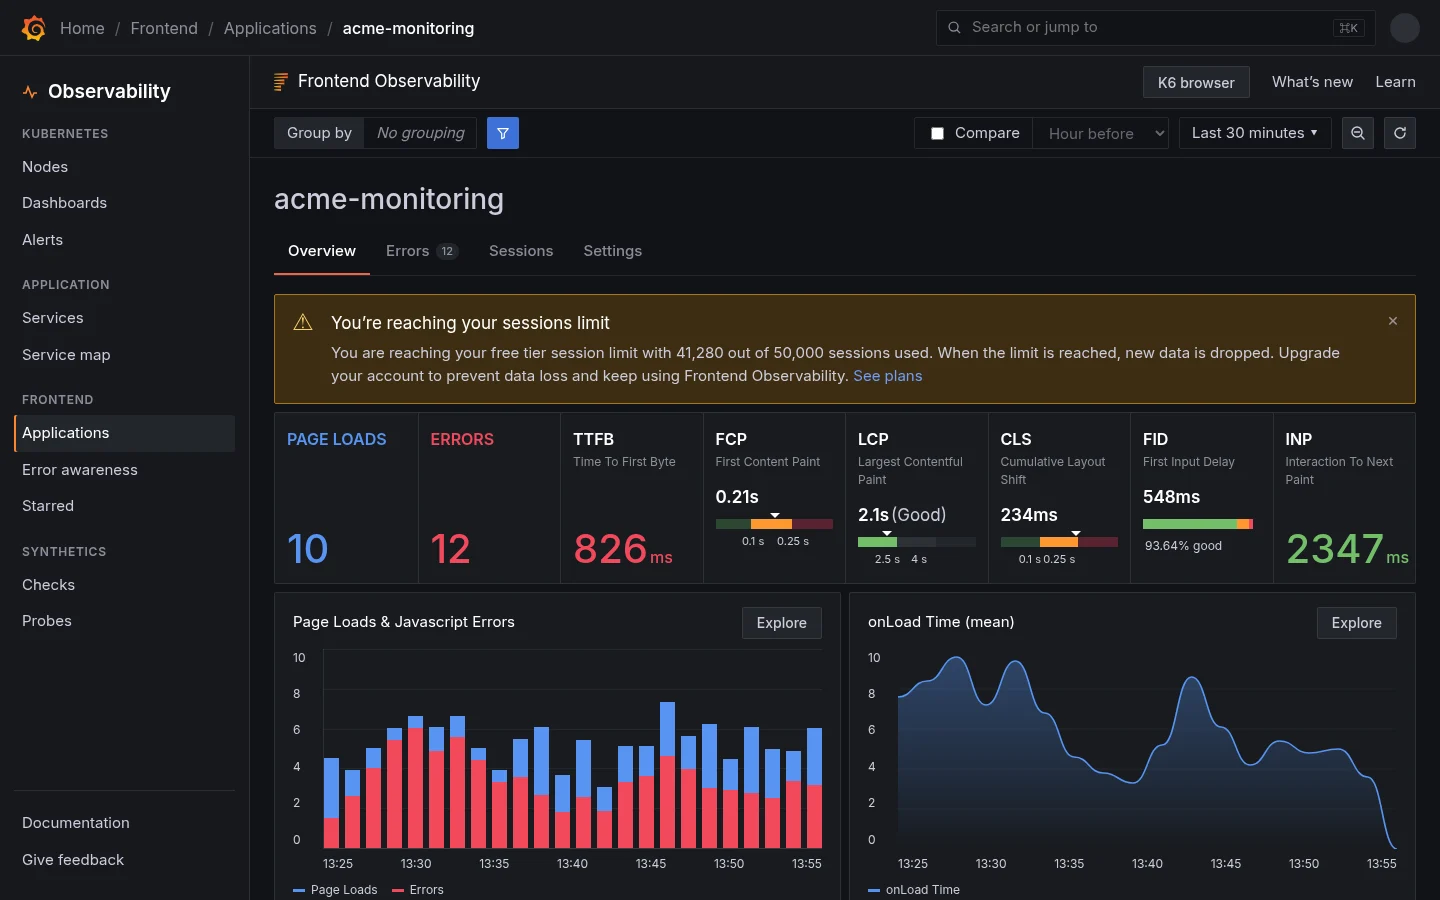Screen dimensions: 1440x900
Task: Open Dashboards in the sidebar
Action: [x=125, y=203]
